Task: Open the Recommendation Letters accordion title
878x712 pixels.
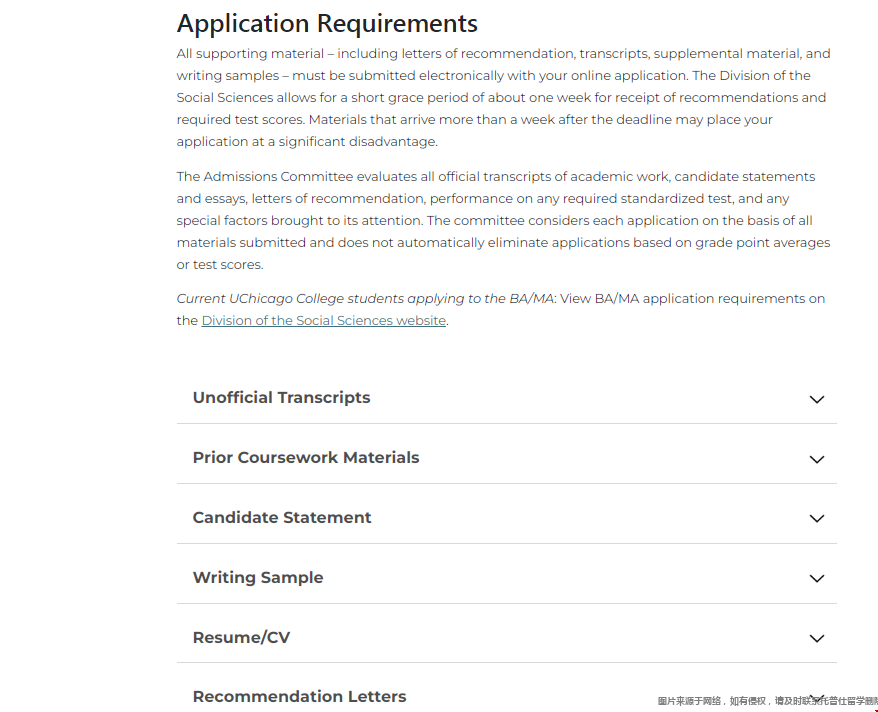Action: pos(299,697)
